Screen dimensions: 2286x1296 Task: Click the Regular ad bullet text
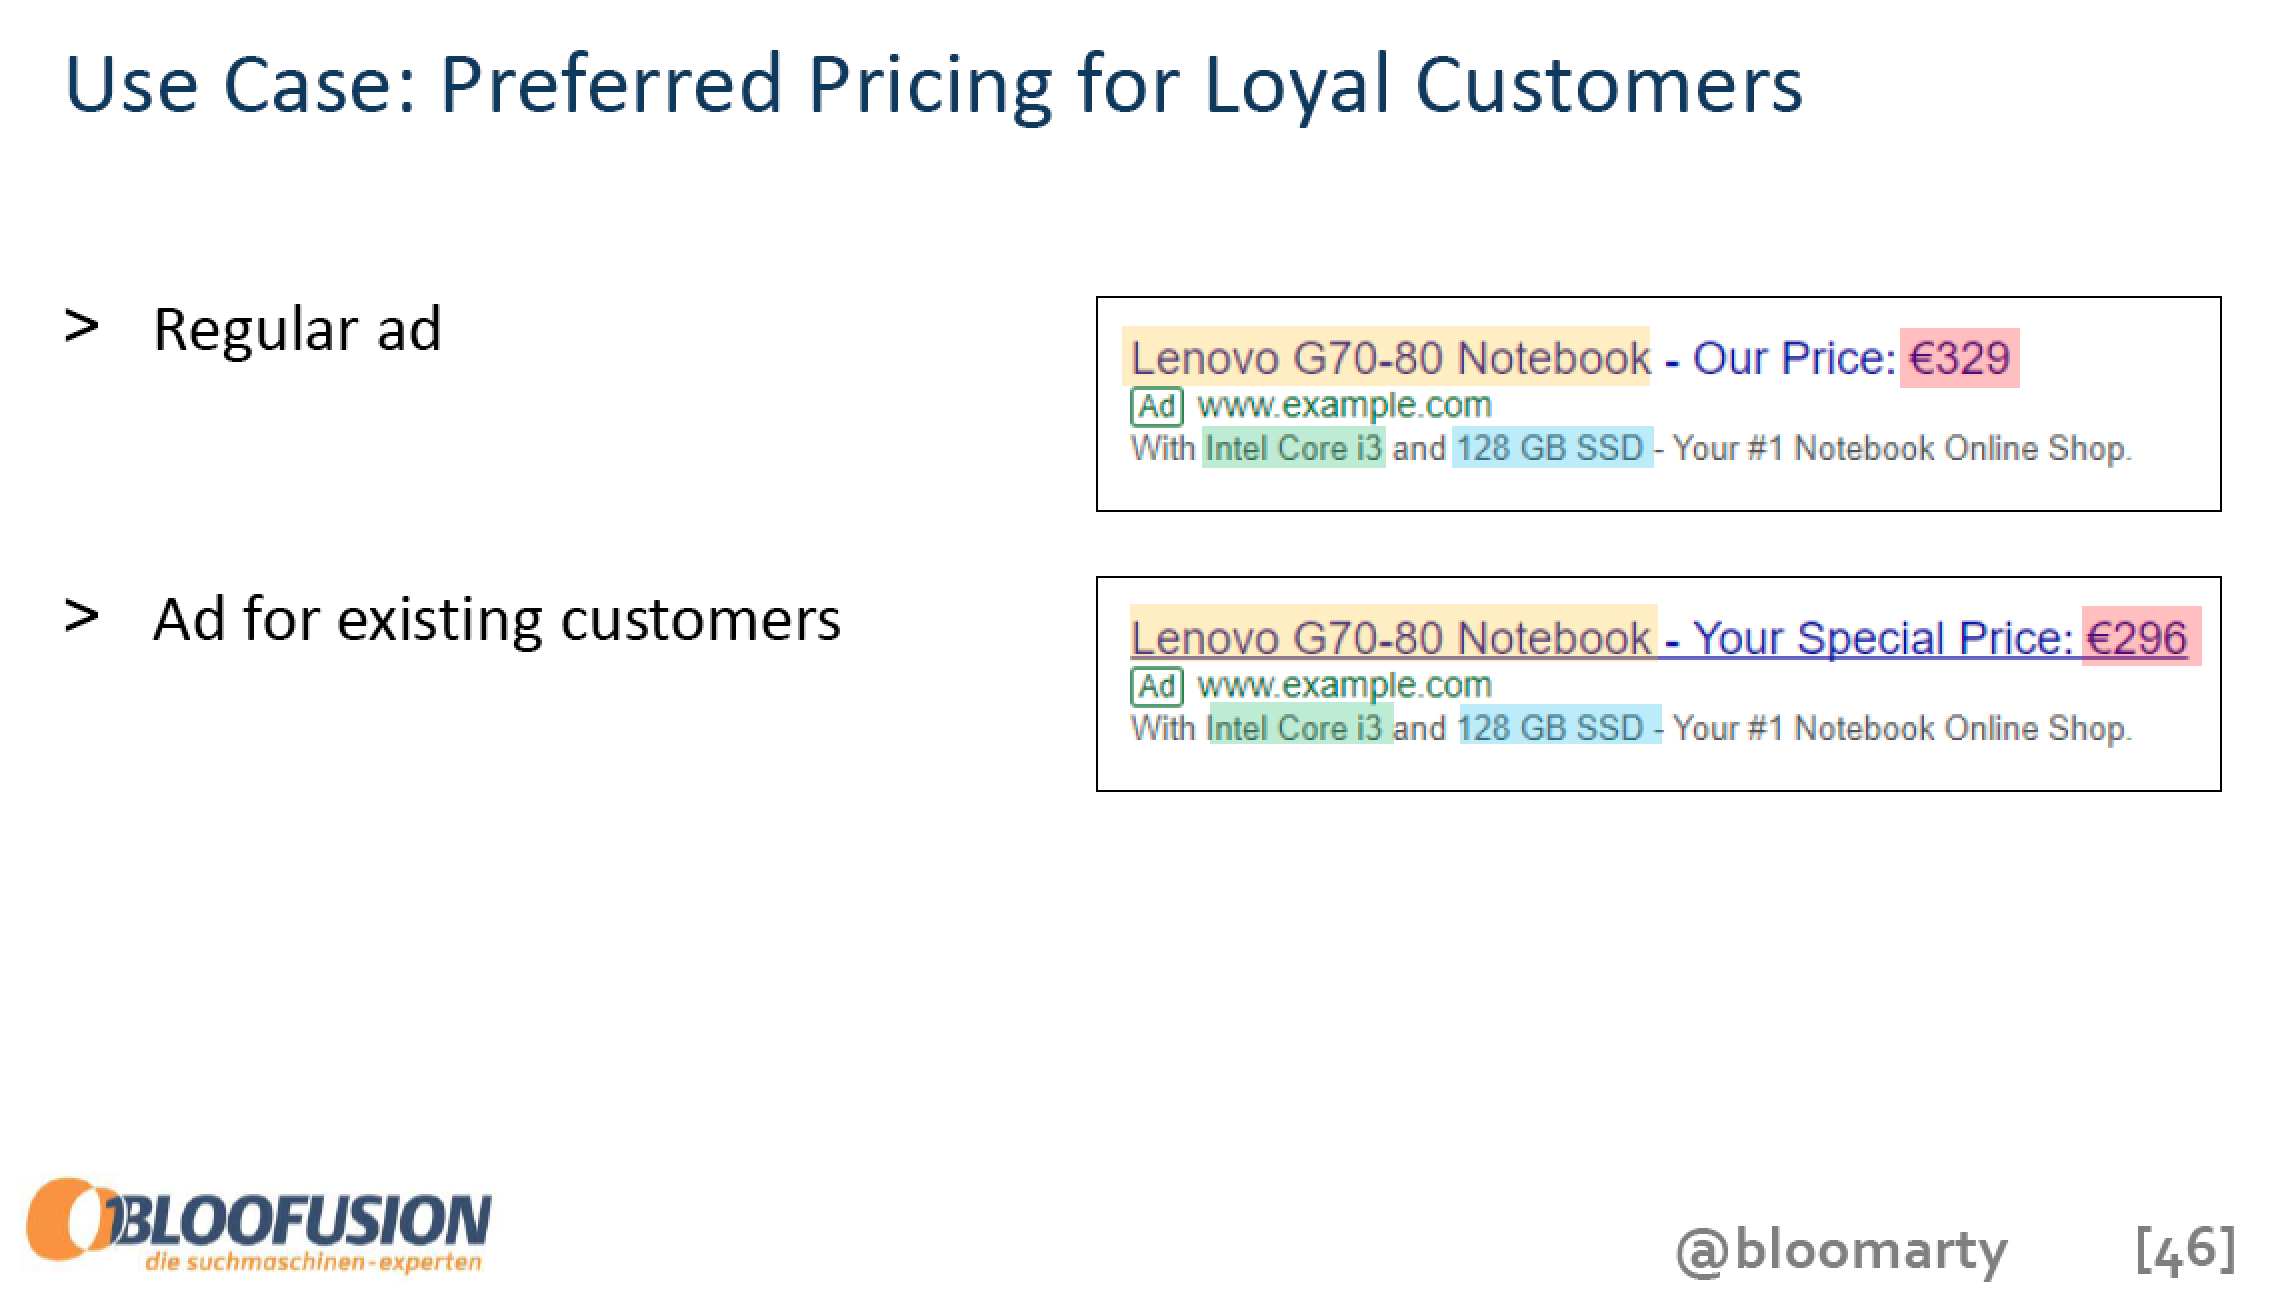click(x=297, y=328)
